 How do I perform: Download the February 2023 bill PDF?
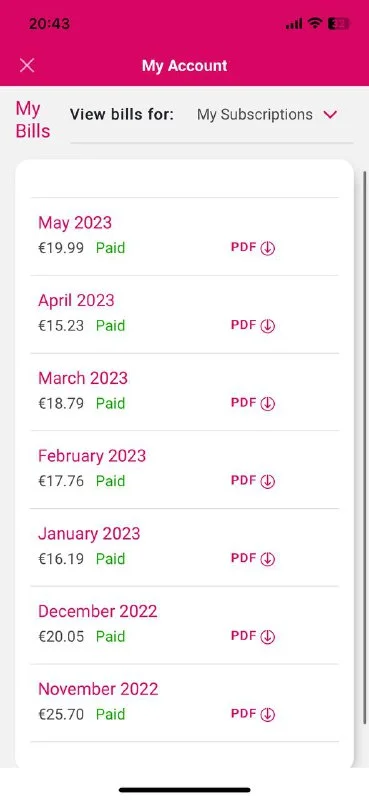click(253, 481)
